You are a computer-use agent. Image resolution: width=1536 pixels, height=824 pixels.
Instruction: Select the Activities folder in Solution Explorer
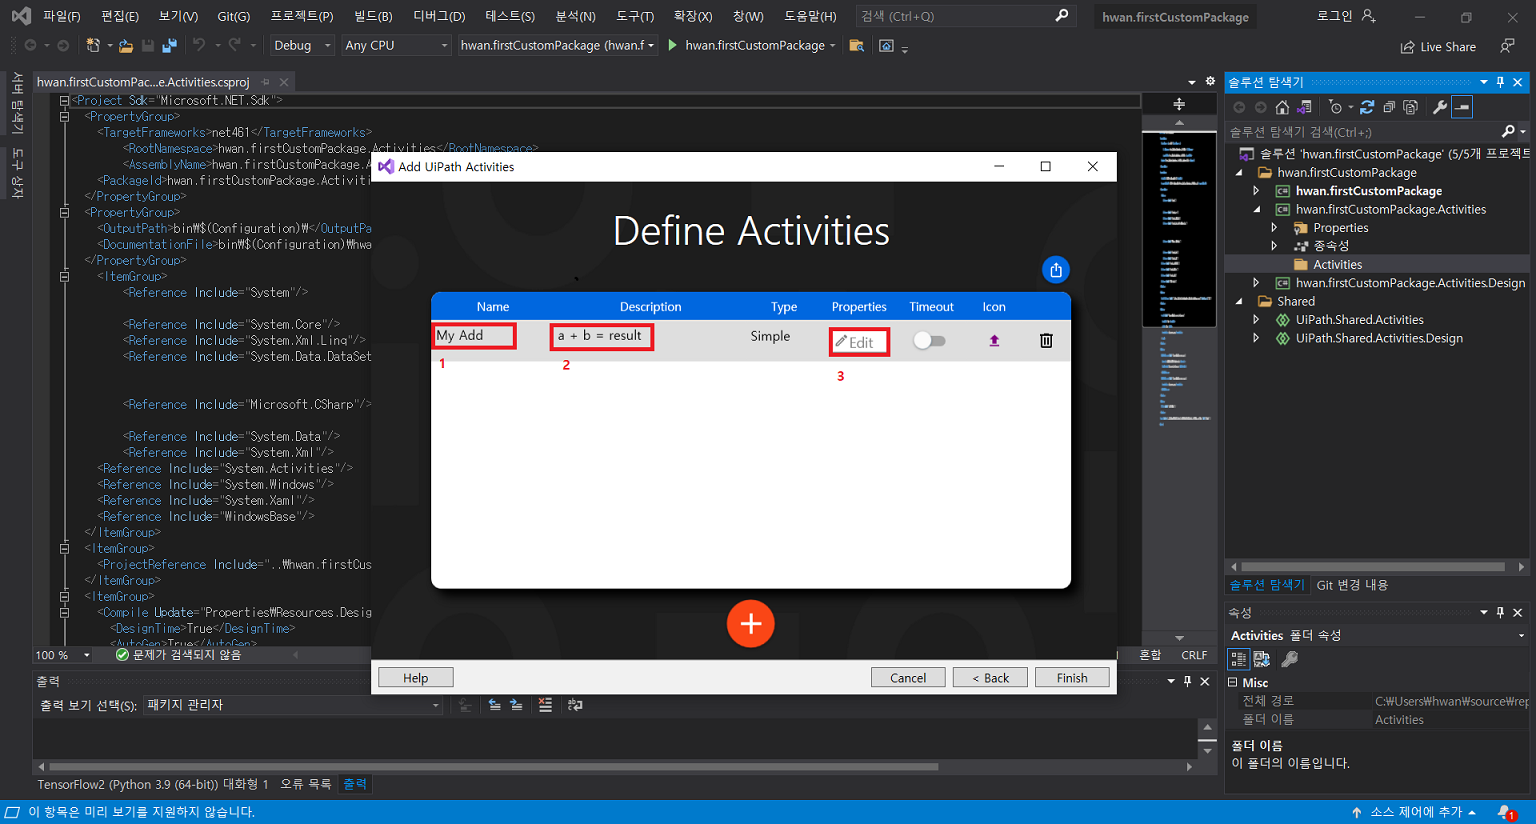click(x=1337, y=265)
